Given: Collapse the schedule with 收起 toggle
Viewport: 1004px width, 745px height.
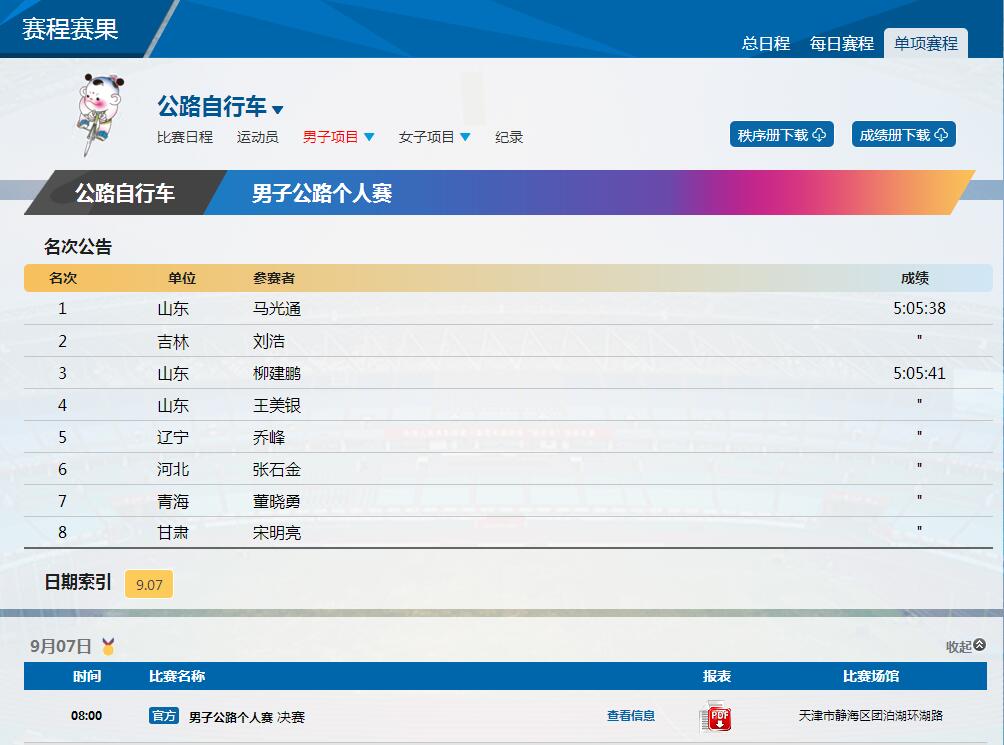Looking at the screenshot, I should [x=965, y=646].
